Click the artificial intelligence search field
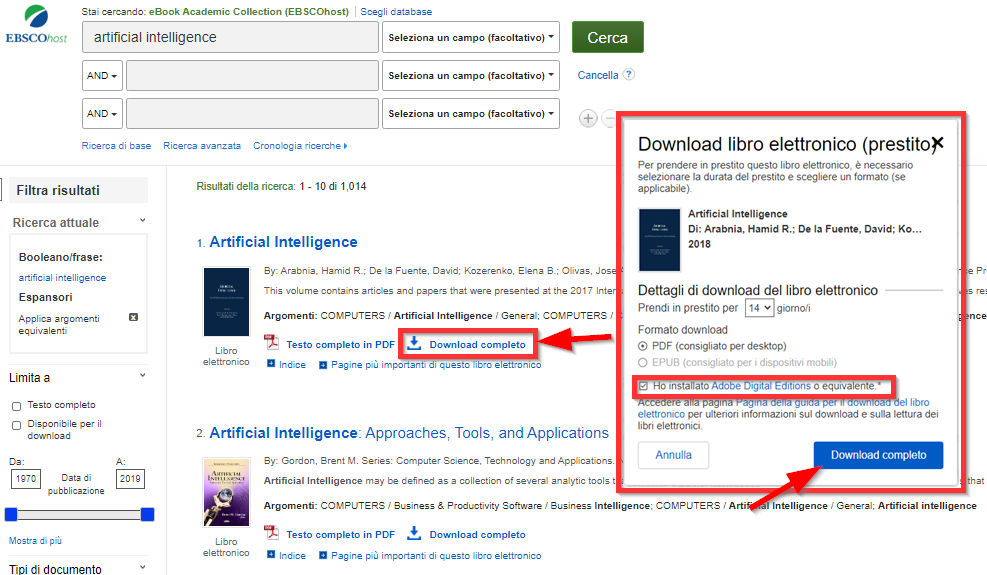This screenshot has width=987, height=575. [230, 38]
